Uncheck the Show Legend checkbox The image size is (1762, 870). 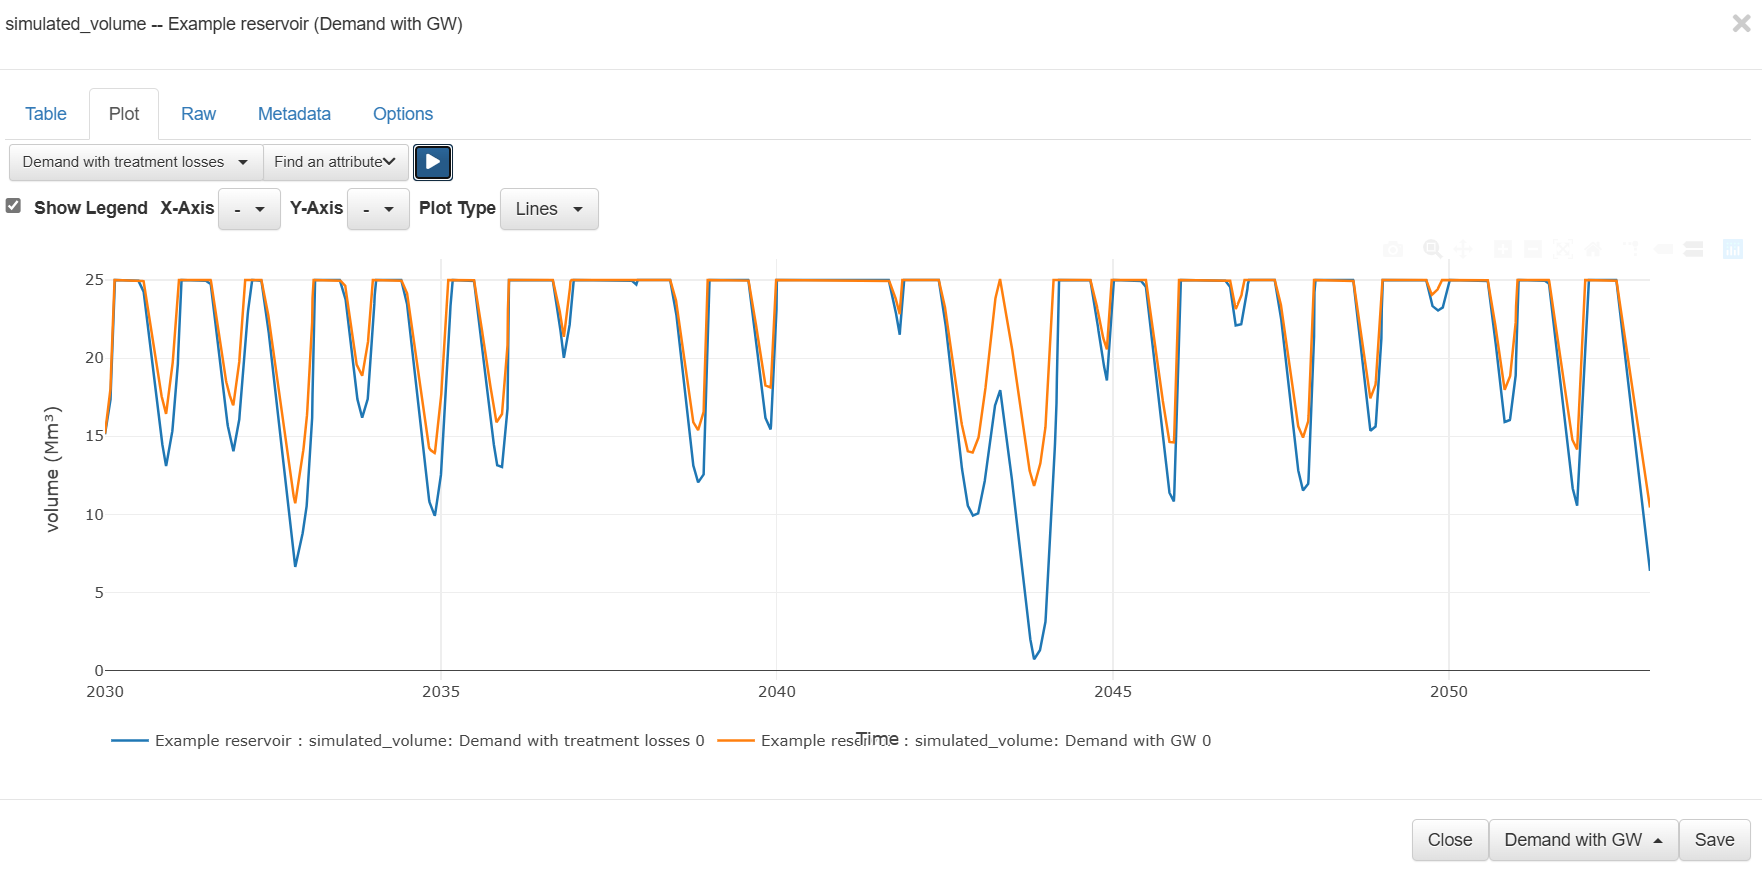pos(14,206)
